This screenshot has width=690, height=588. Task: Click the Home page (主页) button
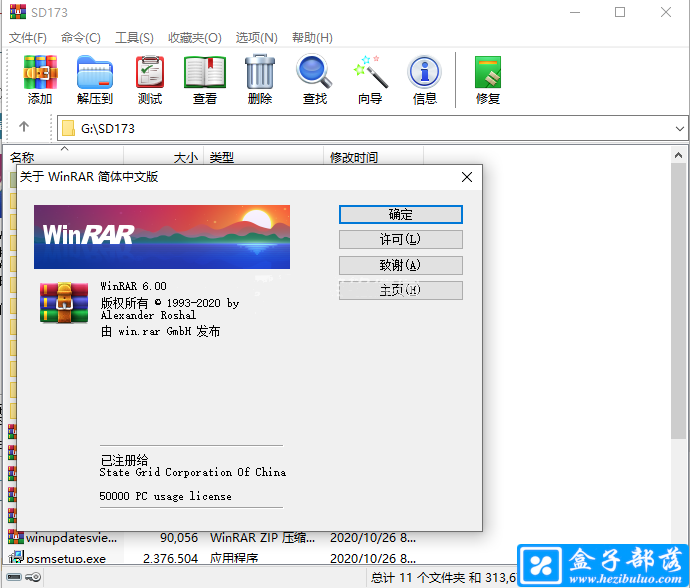point(400,290)
